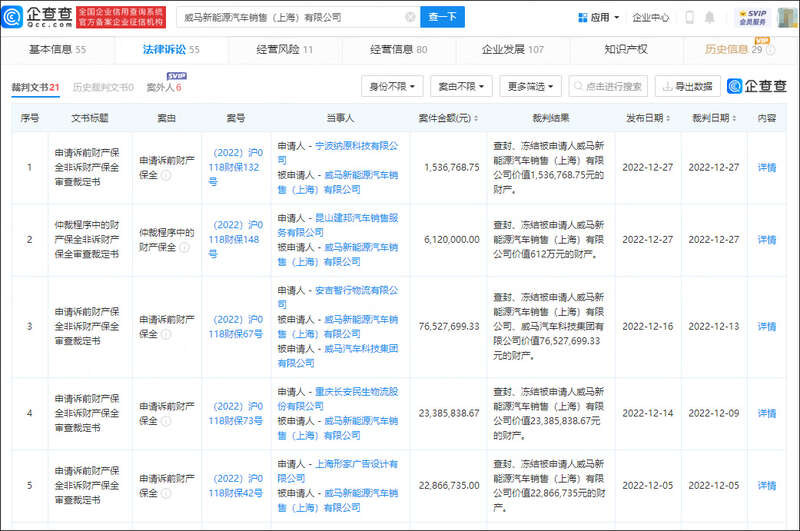Open the 应用 menu in the header
This screenshot has width=800, height=531.
599,17
